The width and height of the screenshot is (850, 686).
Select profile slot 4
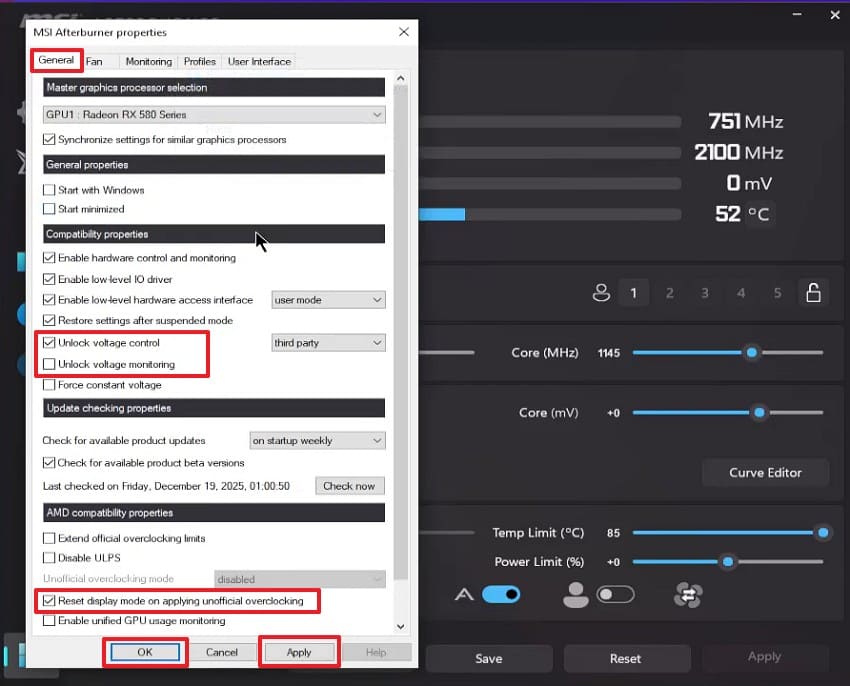(x=741, y=293)
